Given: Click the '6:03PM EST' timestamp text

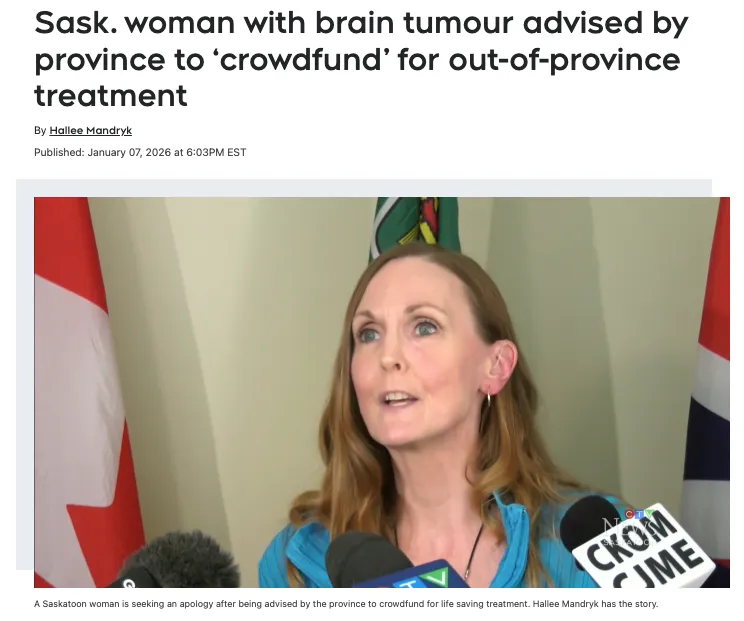Looking at the screenshot, I should point(216,152).
